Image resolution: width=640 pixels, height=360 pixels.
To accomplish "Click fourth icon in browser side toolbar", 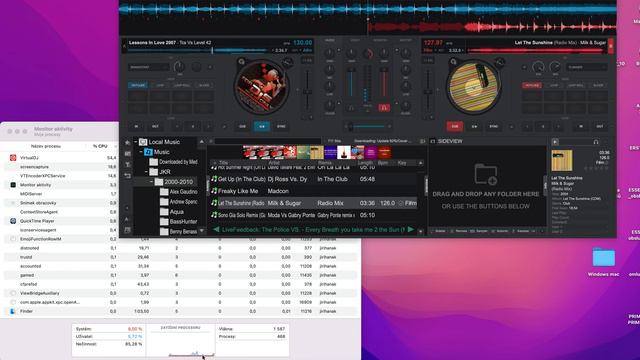I will point(127,176).
